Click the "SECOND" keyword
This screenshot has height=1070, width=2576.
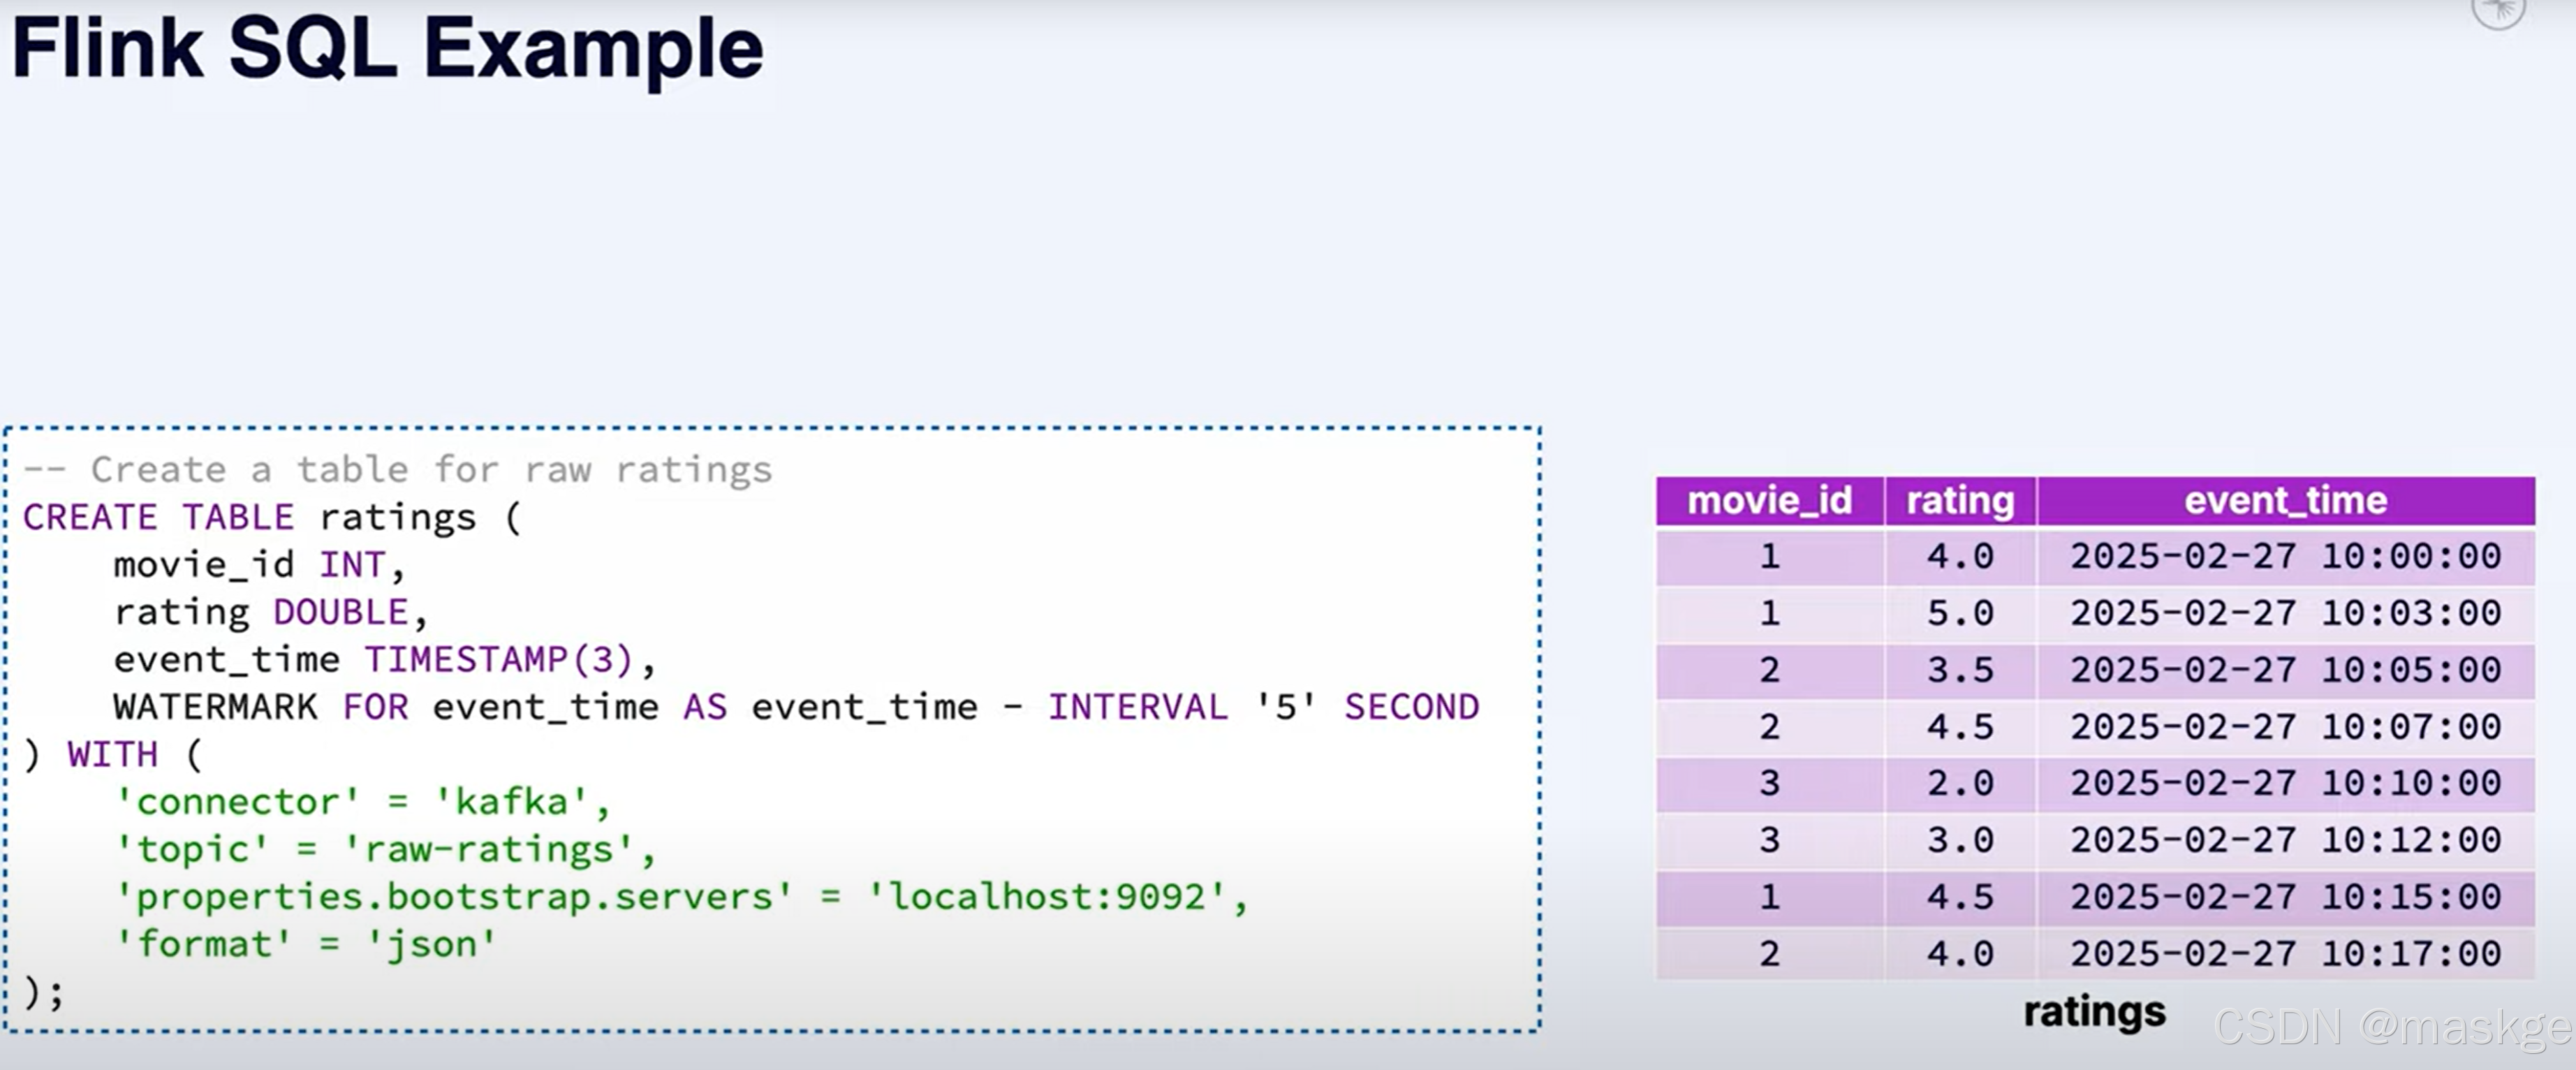[1411, 707]
